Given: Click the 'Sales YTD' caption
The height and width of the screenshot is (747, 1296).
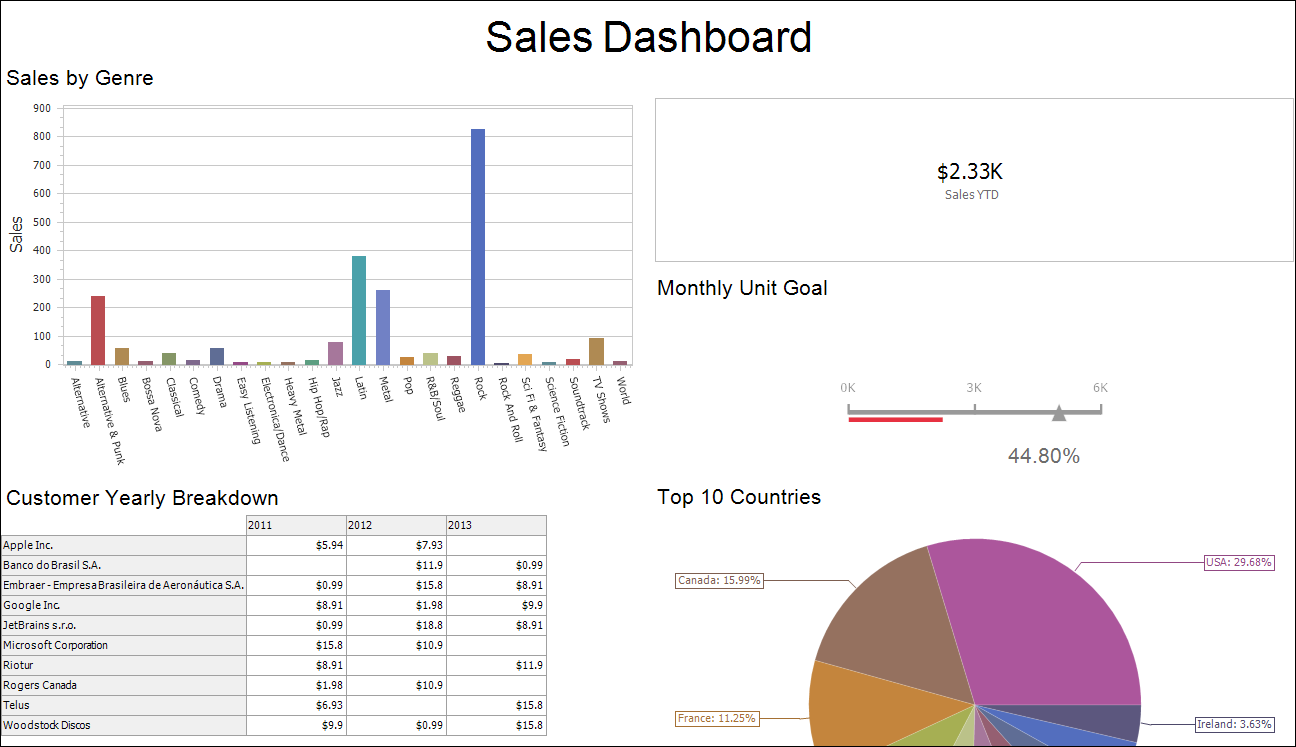Looking at the screenshot, I should (x=971, y=195).
